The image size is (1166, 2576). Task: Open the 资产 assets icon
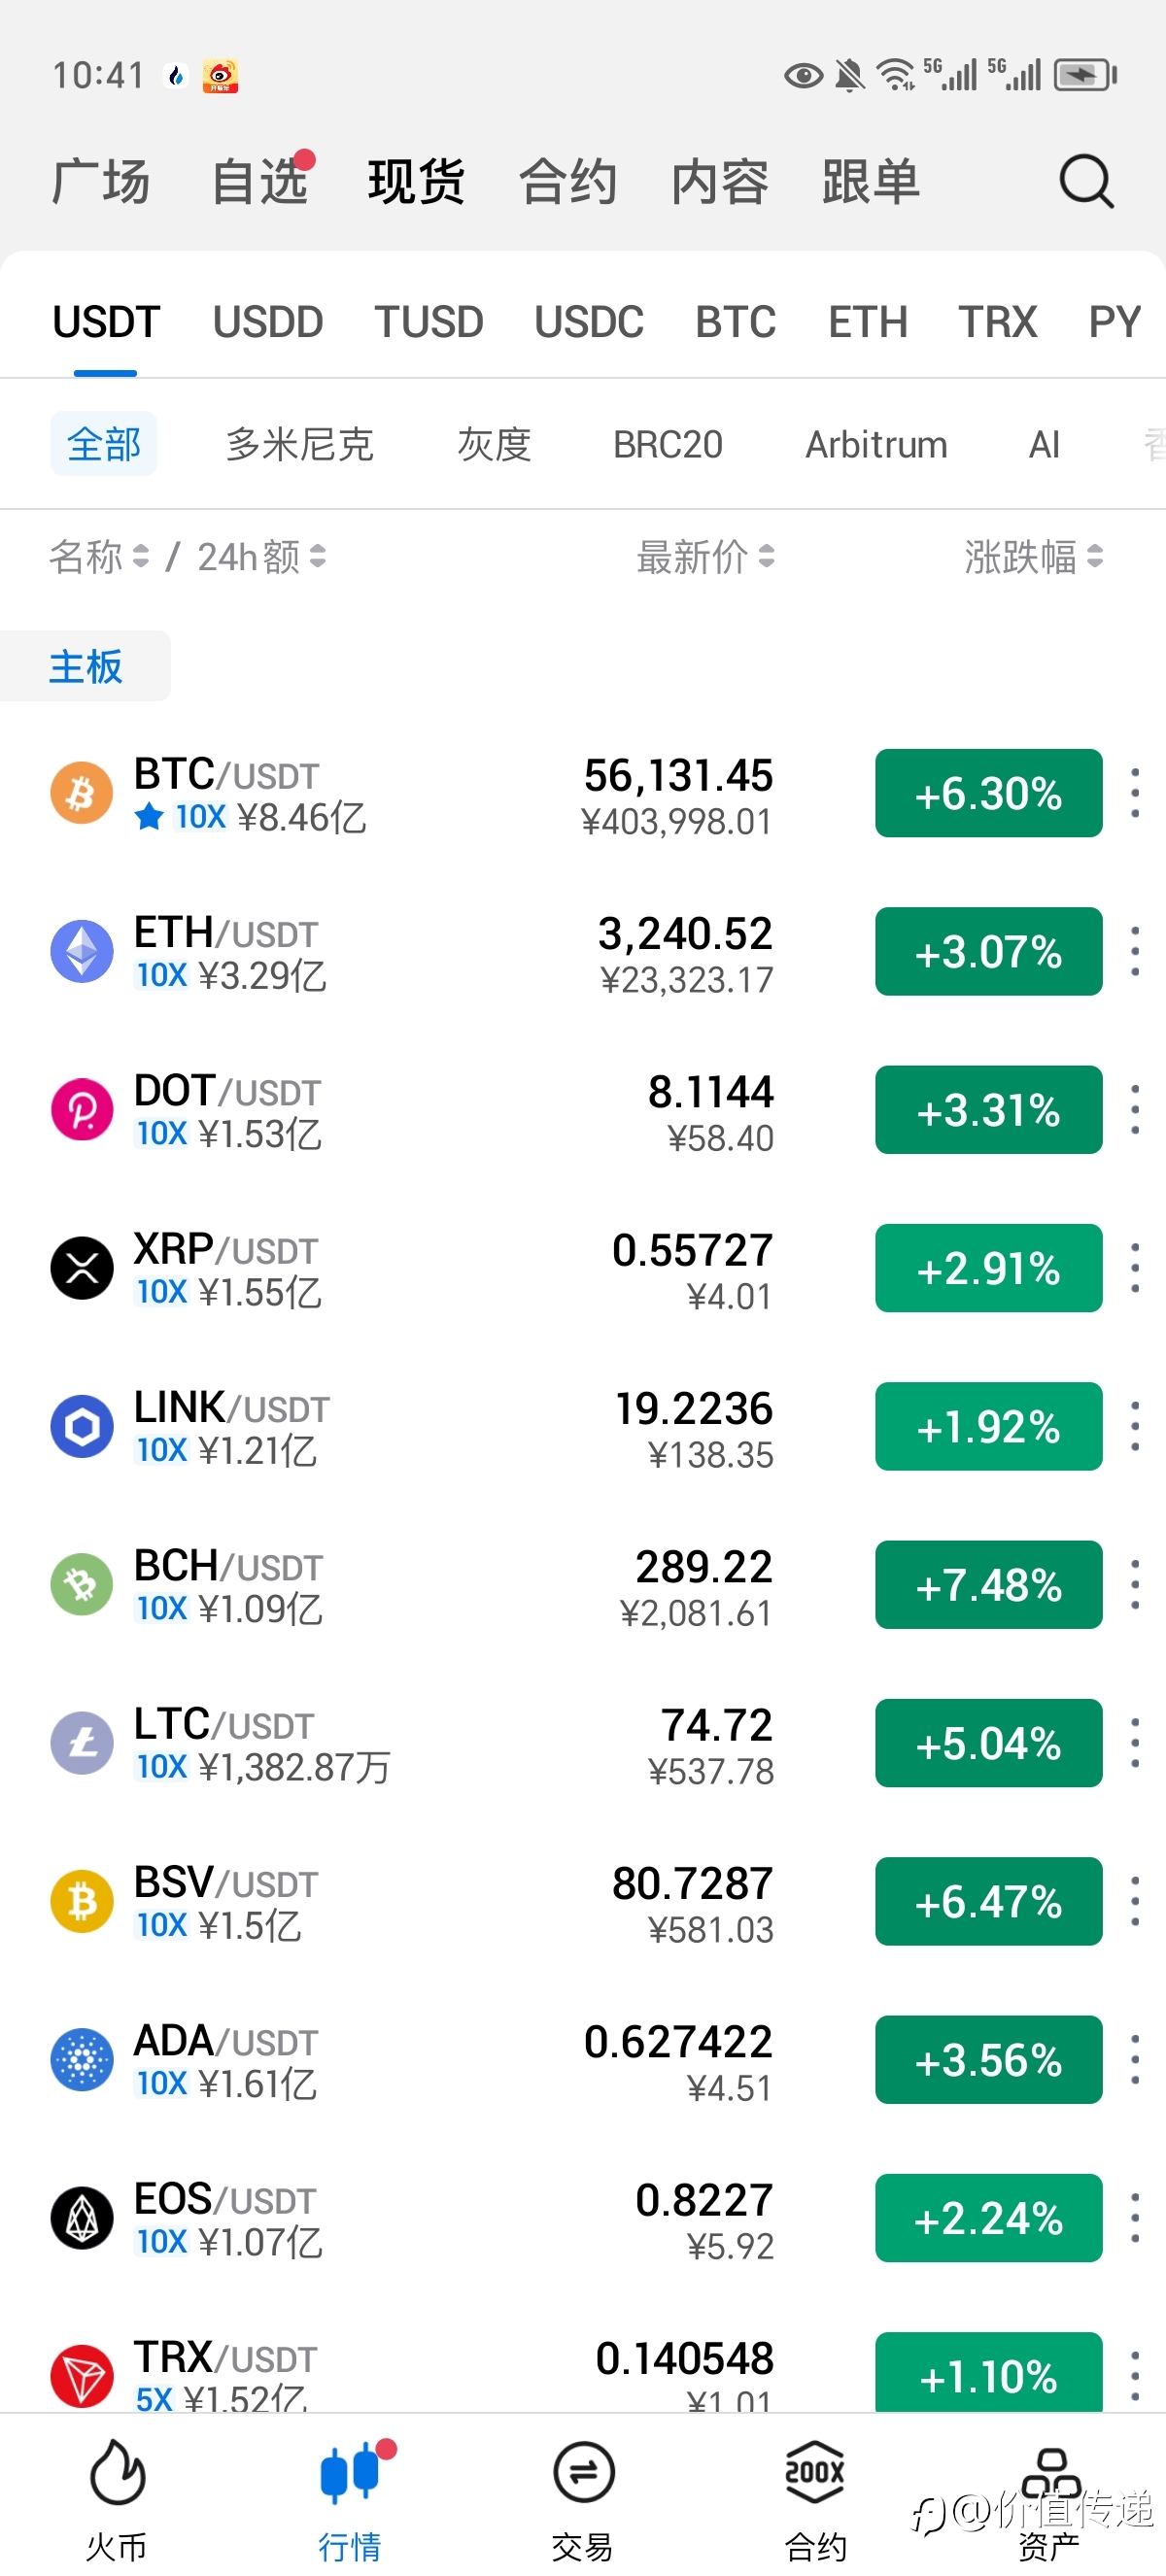click(x=1050, y=2471)
